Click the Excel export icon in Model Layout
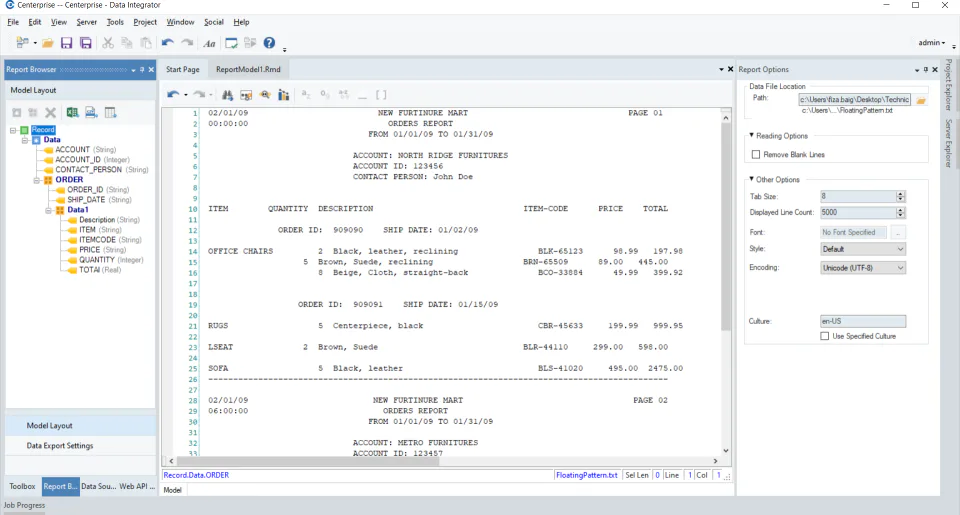960x515 pixels. (72, 113)
